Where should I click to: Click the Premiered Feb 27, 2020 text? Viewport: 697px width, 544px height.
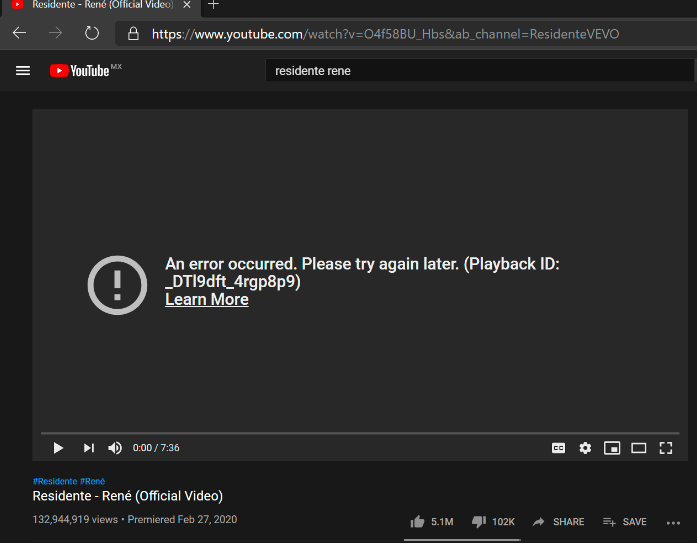tap(182, 520)
